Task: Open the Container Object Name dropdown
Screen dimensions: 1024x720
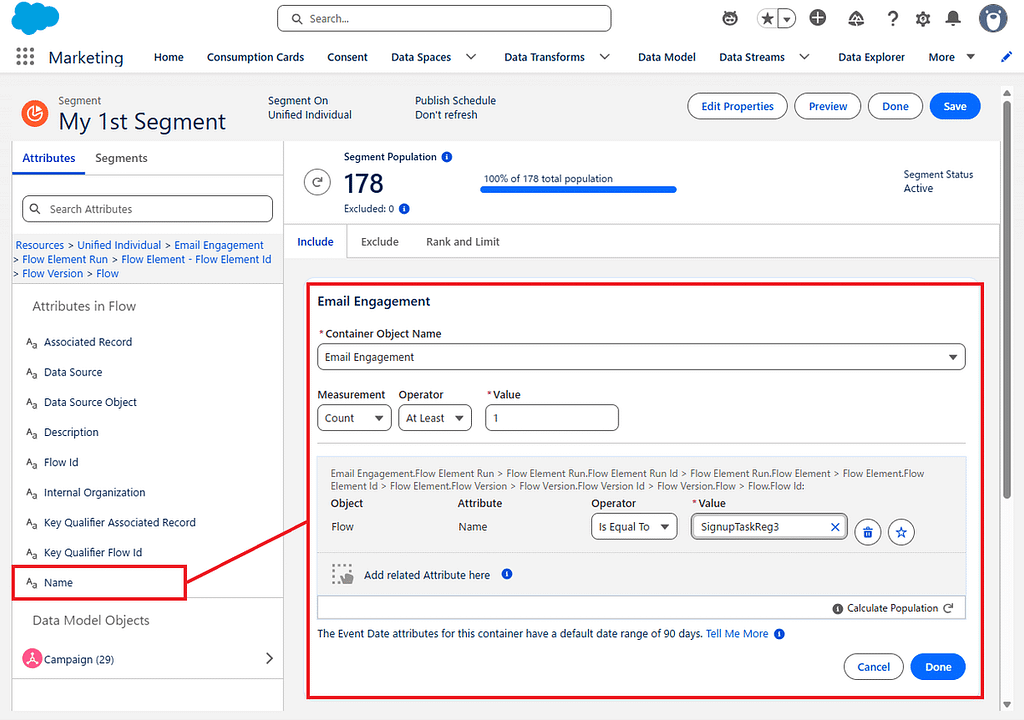Action: click(641, 357)
